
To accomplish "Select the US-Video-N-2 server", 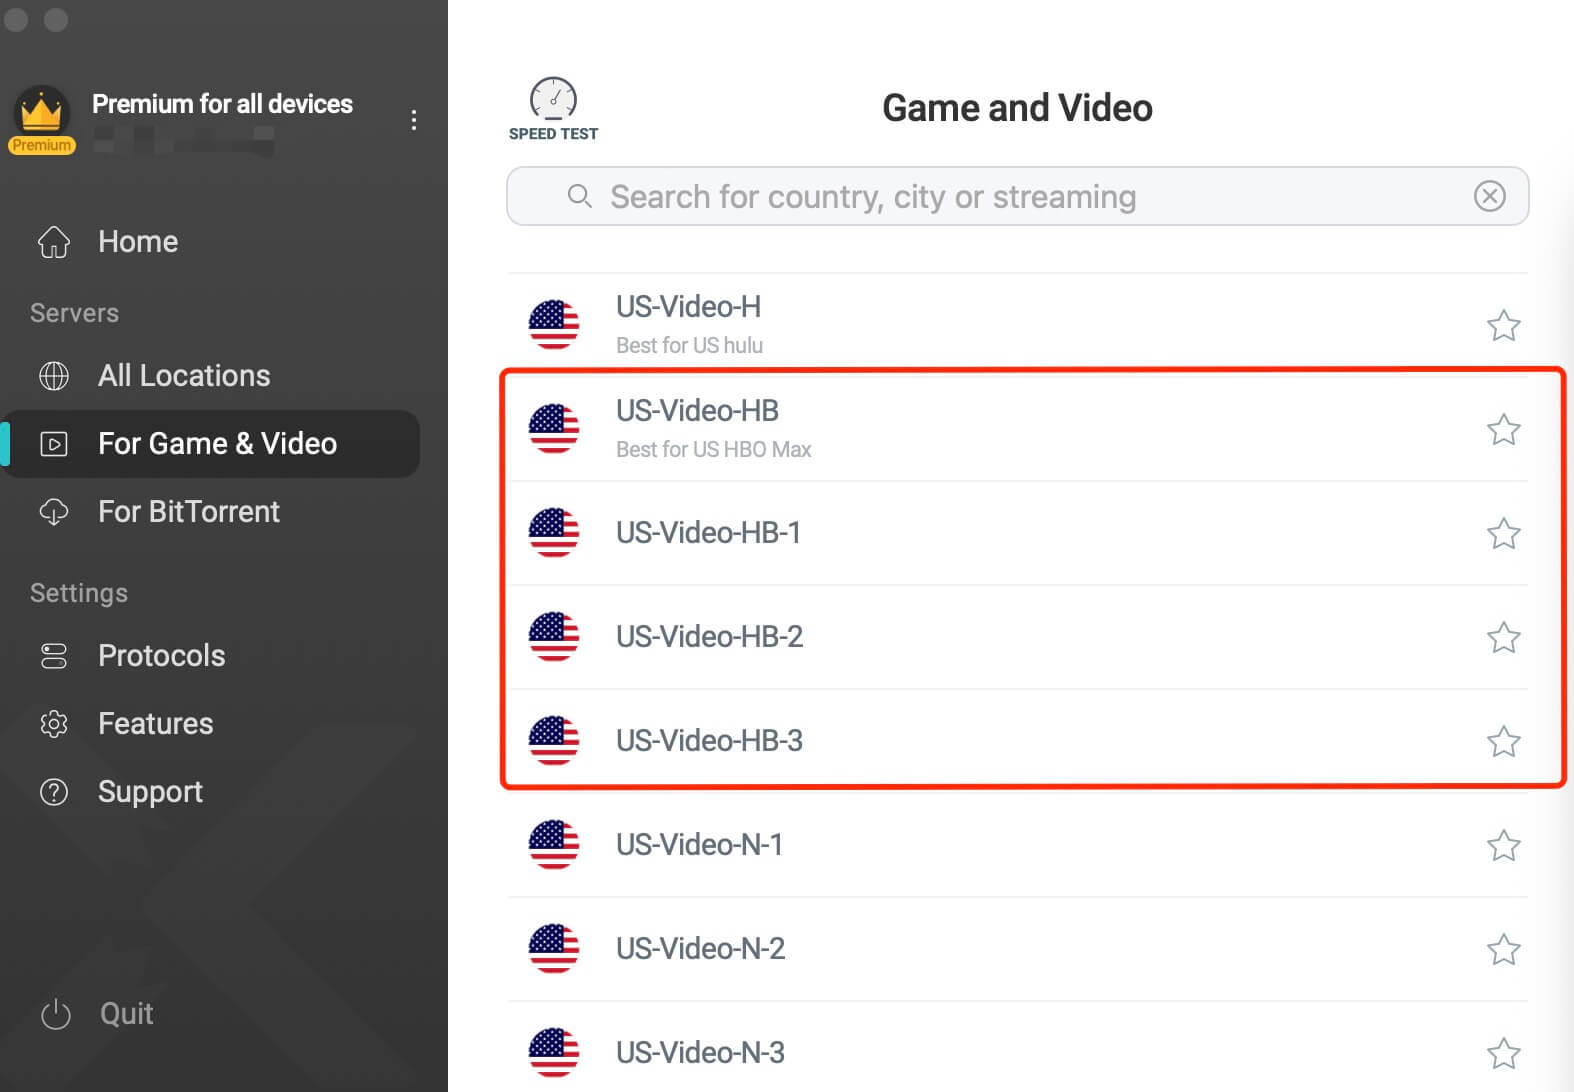I will (x=1018, y=949).
